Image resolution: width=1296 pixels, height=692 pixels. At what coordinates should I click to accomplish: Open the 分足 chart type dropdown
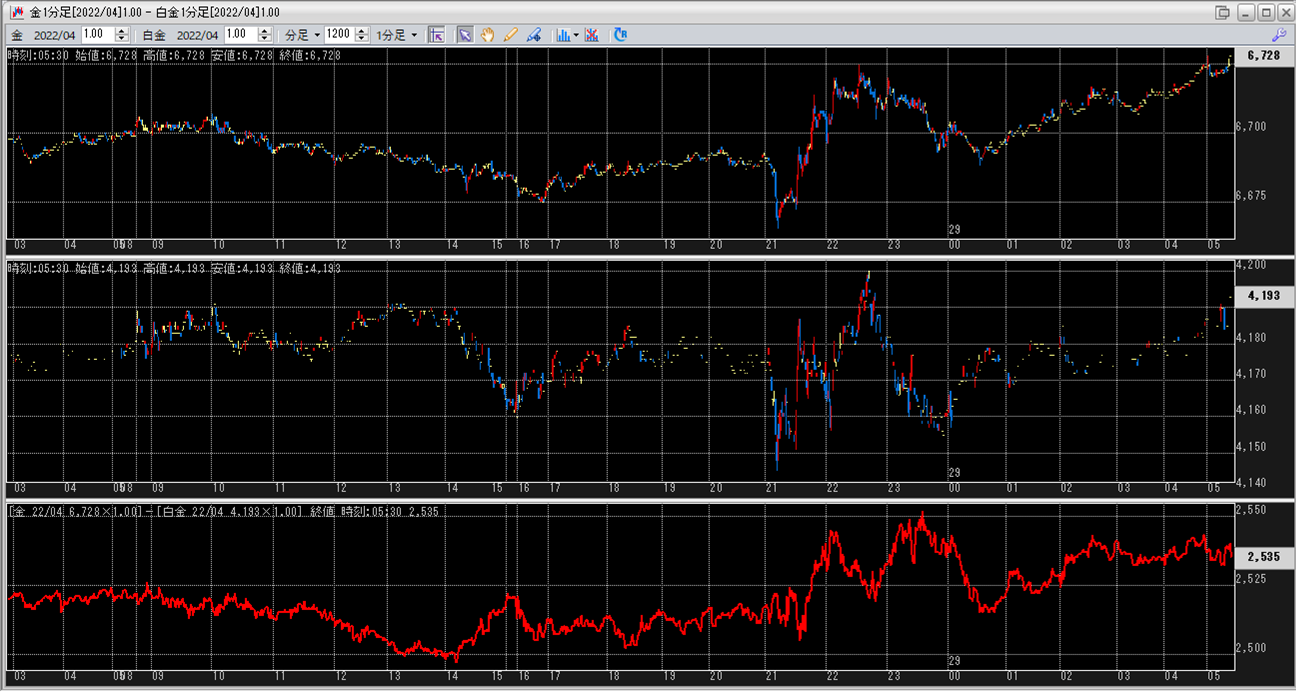(x=303, y=35)
